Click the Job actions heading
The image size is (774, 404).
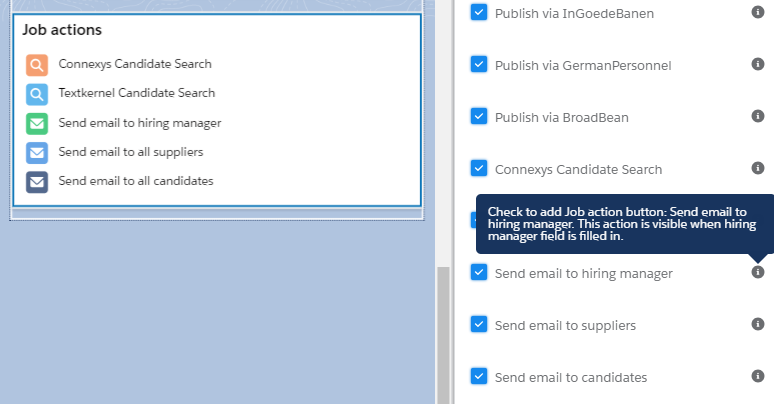click(62, 30)
